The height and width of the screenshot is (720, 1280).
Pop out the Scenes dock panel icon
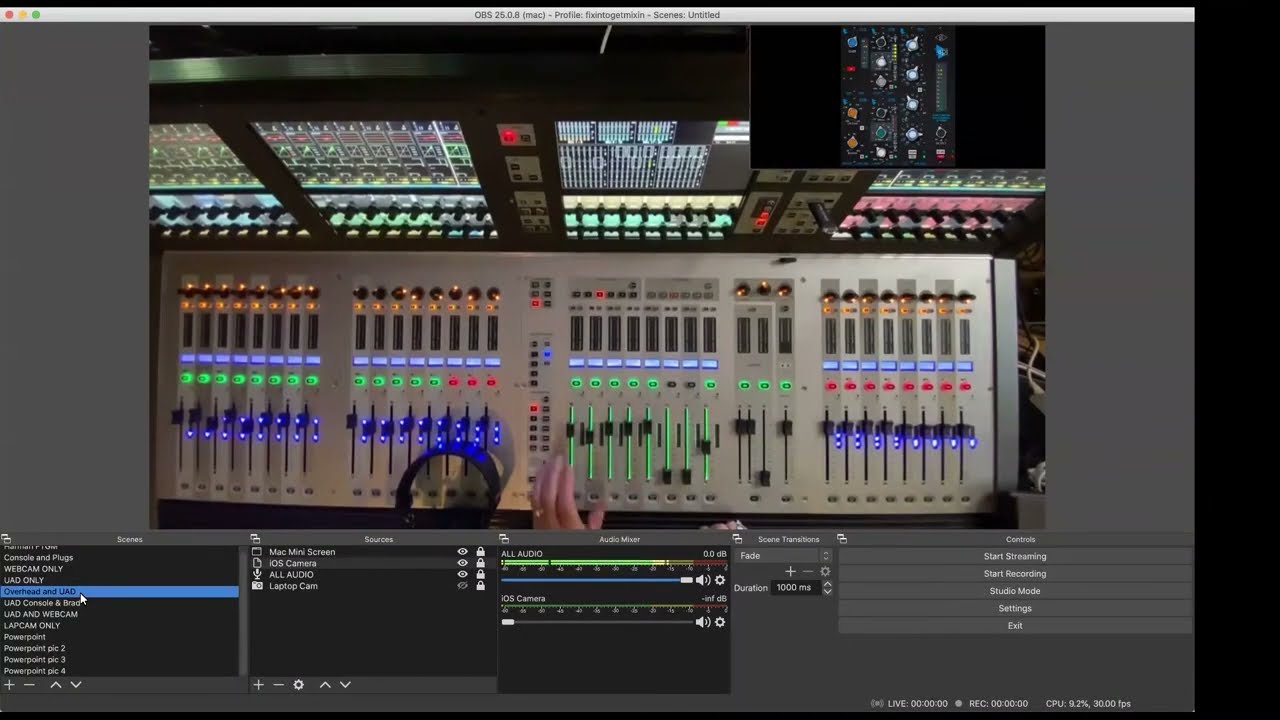(x=6, y=539)
